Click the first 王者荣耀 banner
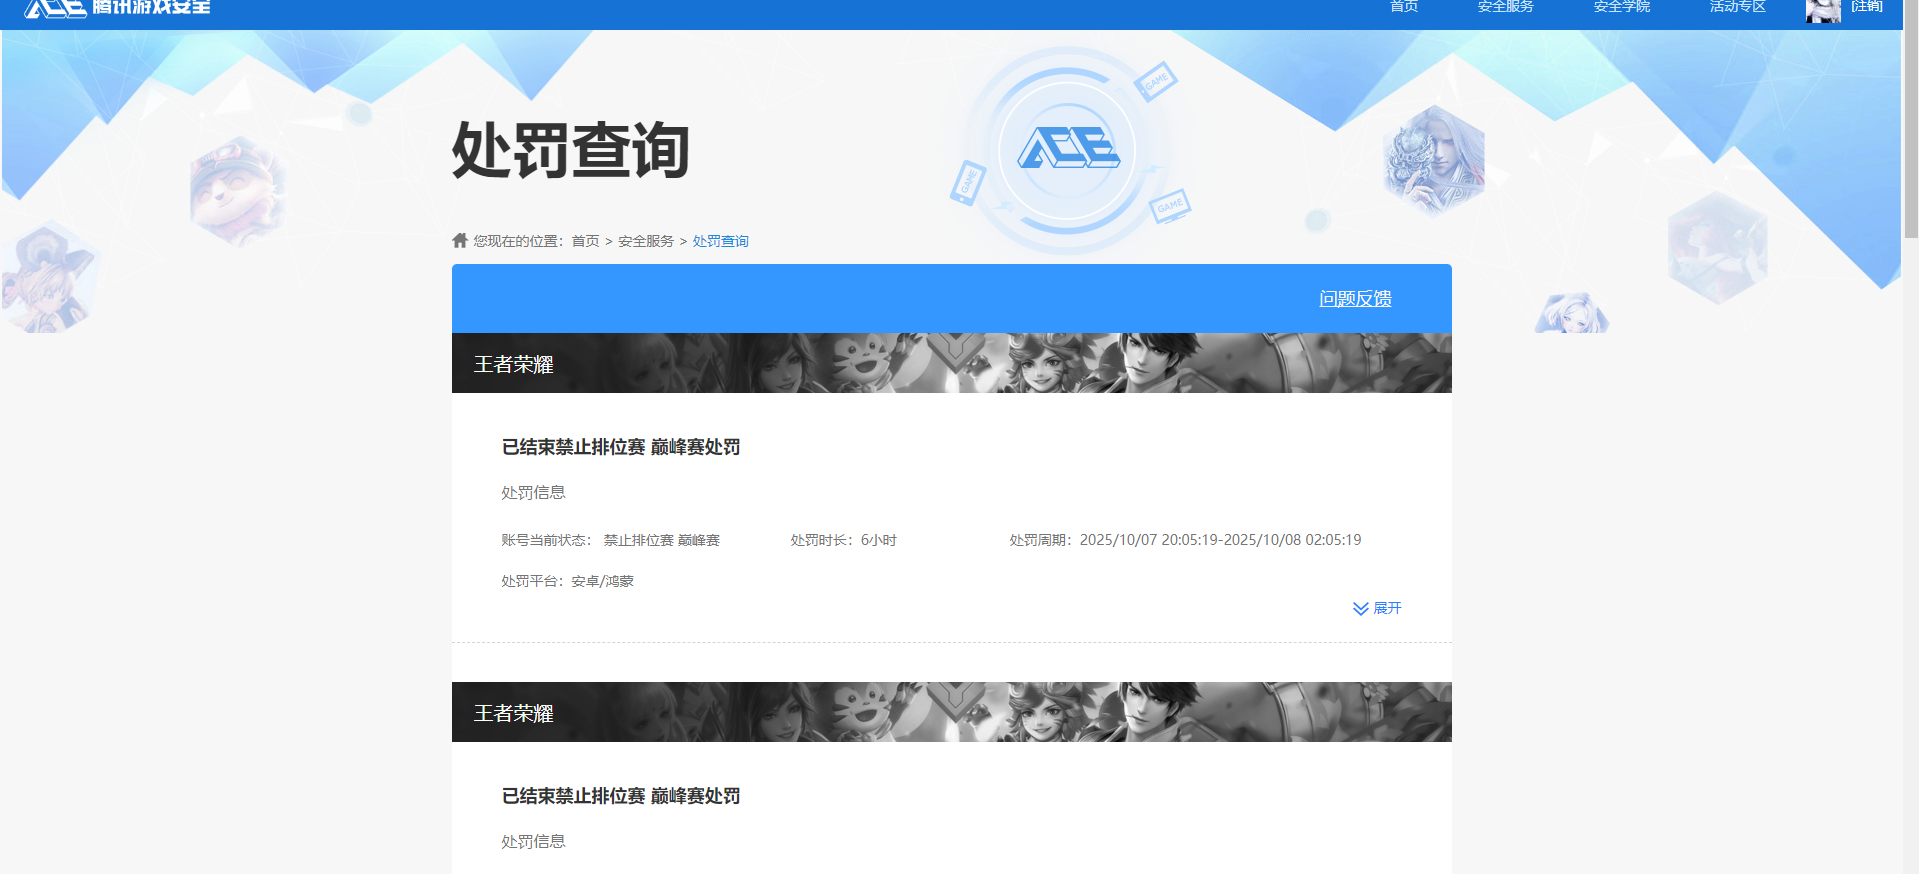The width and height of the screenshot is (1919, 874). point(952,363)
